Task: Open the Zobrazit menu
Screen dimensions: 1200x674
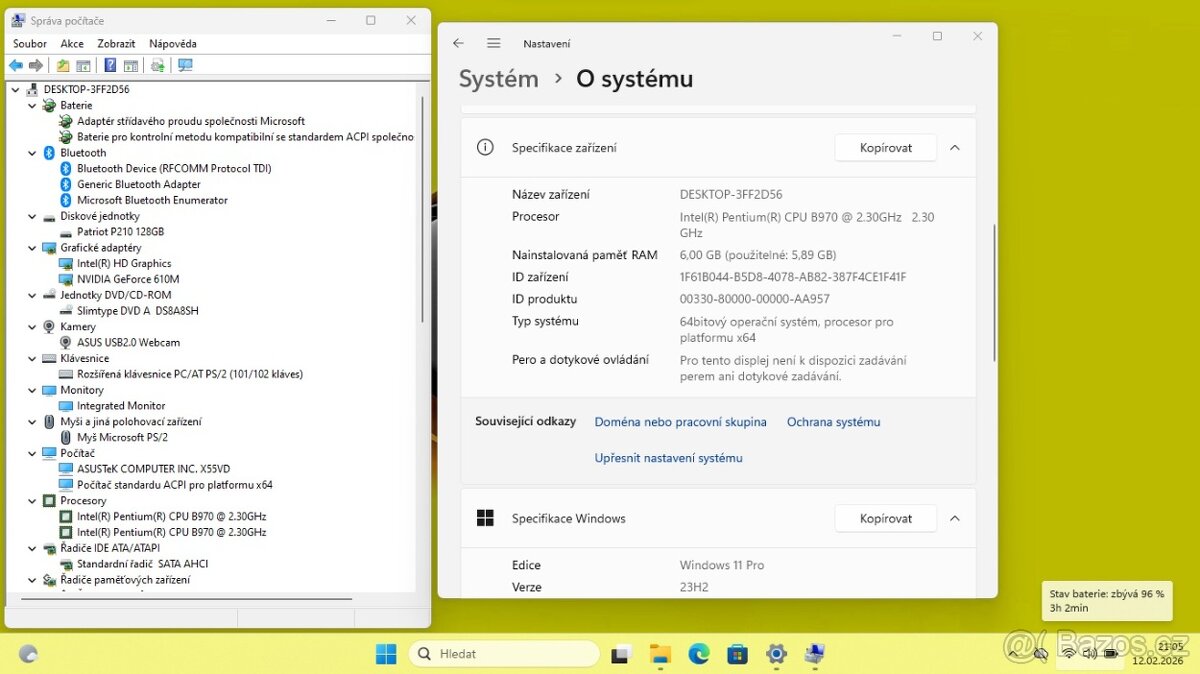Action: point(116,44)
